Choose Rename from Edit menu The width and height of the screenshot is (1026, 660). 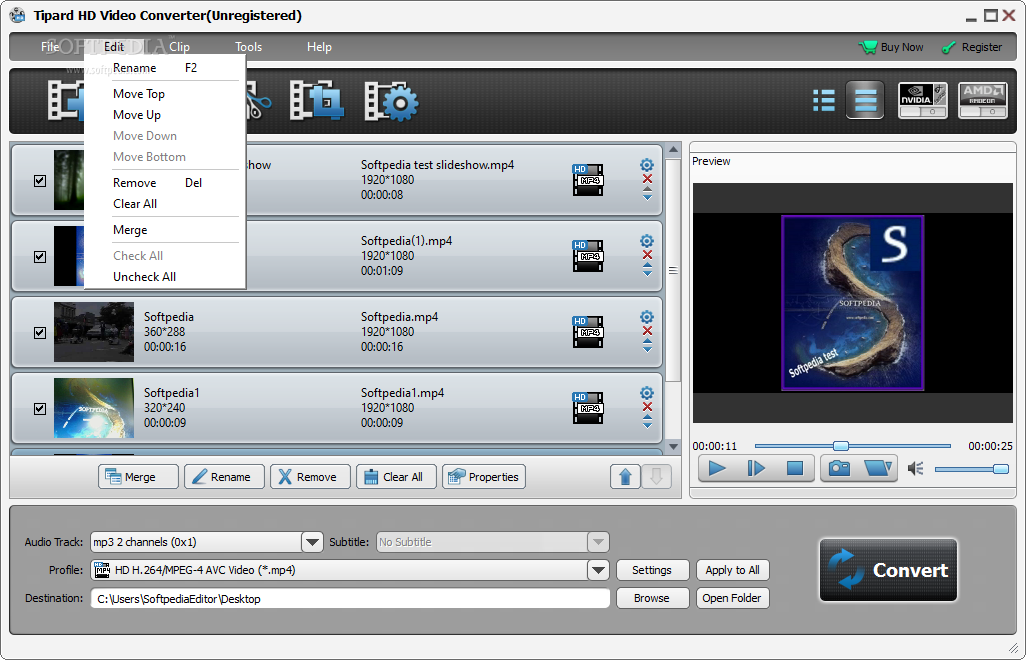165,68
